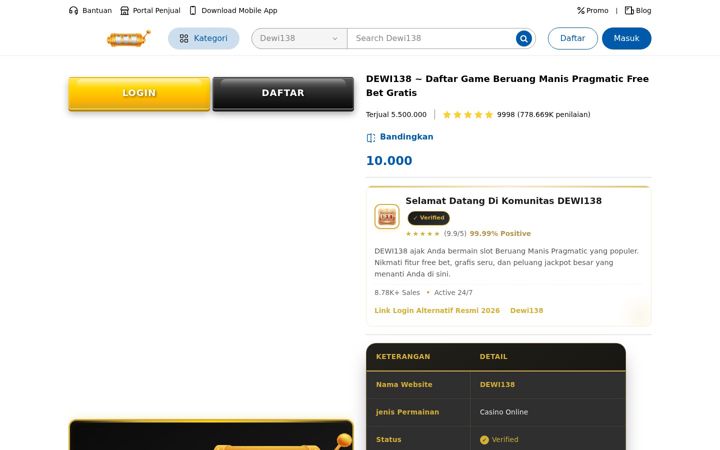Focus the Search Dewi138 input field

pyautogui.click(x=432, y=39)
